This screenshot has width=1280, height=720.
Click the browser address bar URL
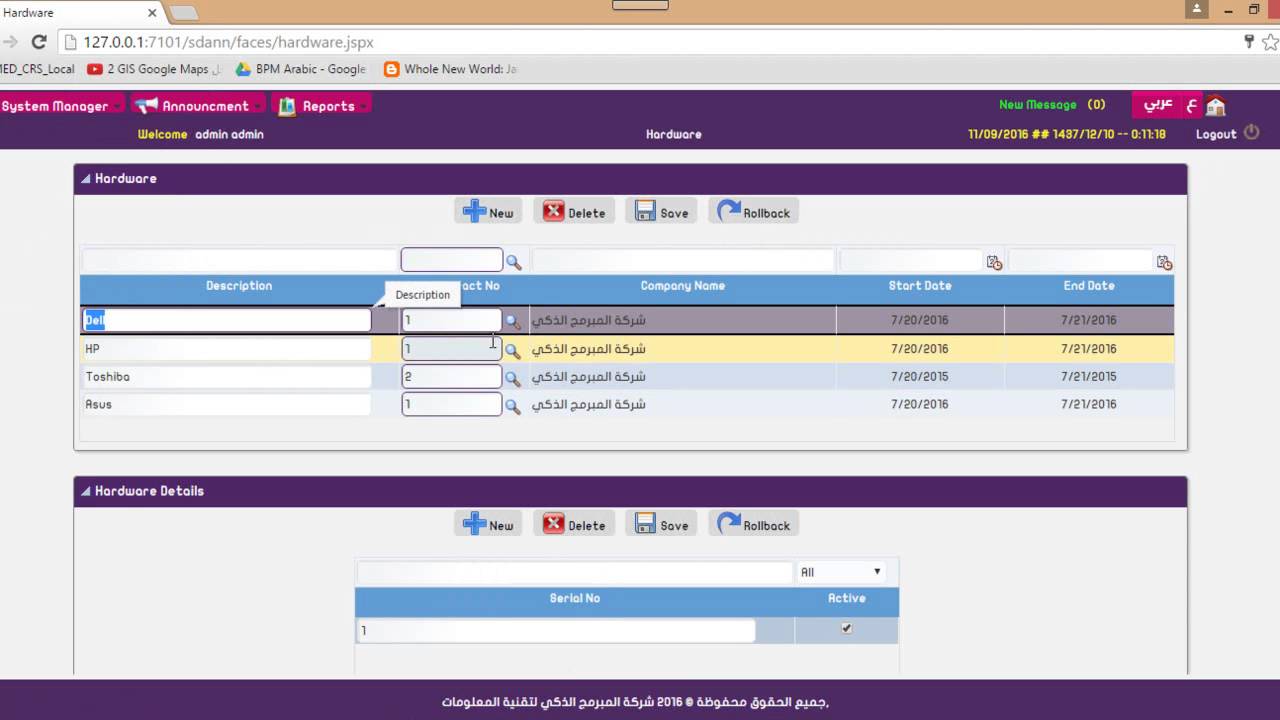228,42
